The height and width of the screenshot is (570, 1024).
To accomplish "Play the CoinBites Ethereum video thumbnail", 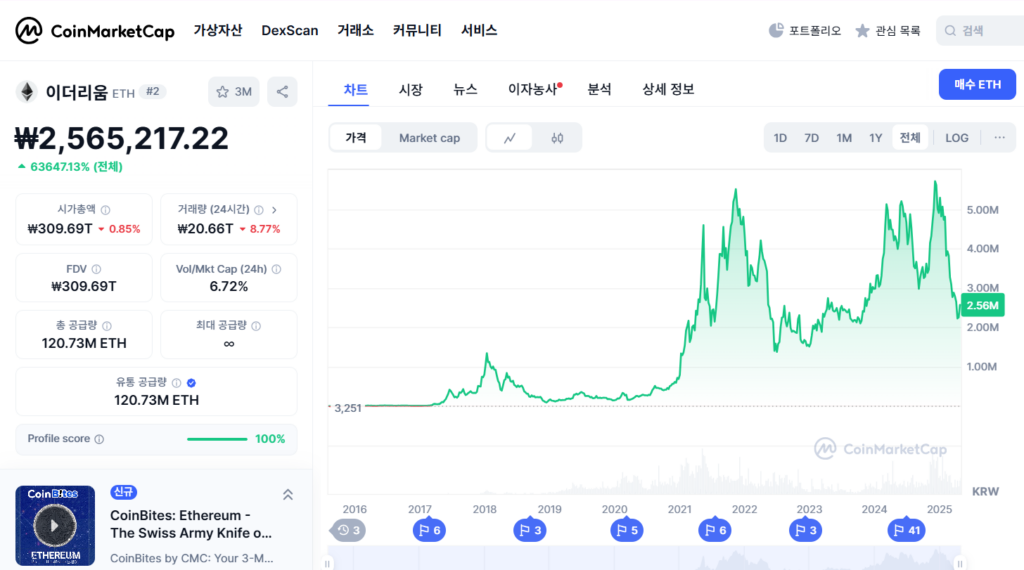I will pyautogui.click(x=55, y=526).
